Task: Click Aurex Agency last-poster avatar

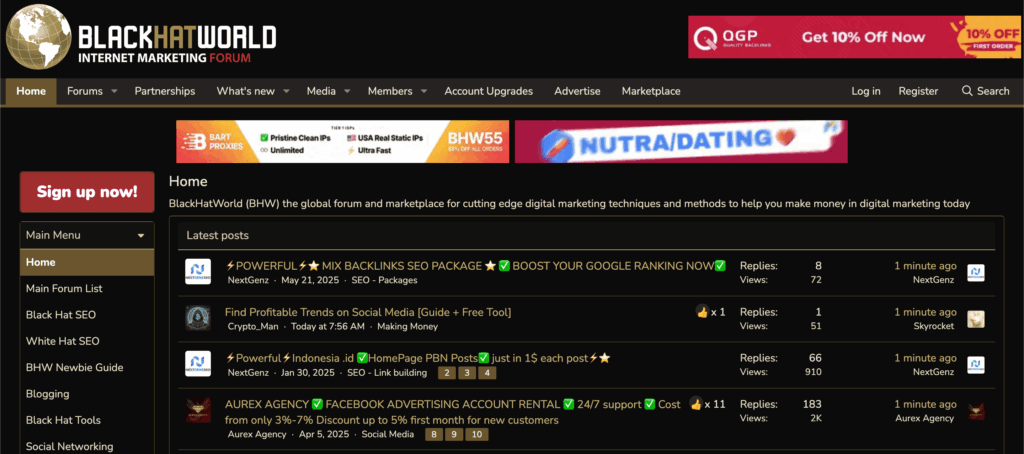Action: click(976, 412)
